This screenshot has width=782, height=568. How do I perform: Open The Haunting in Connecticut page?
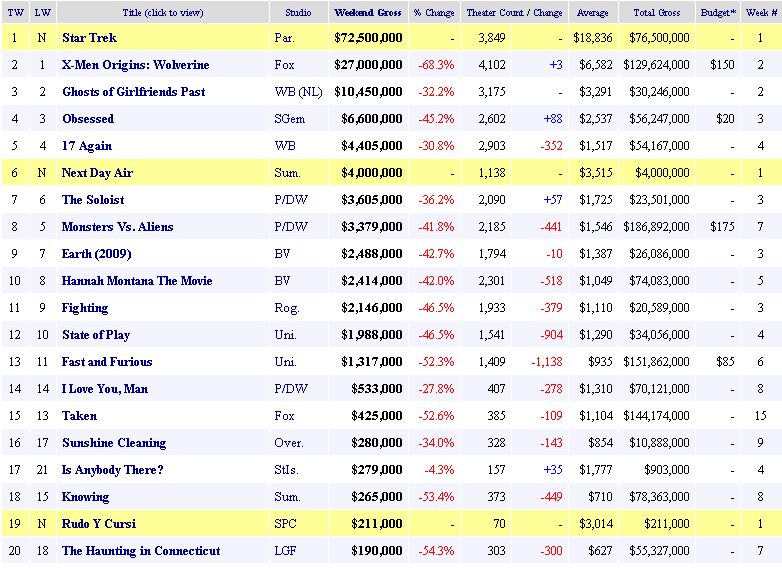(x=141, y=551)
